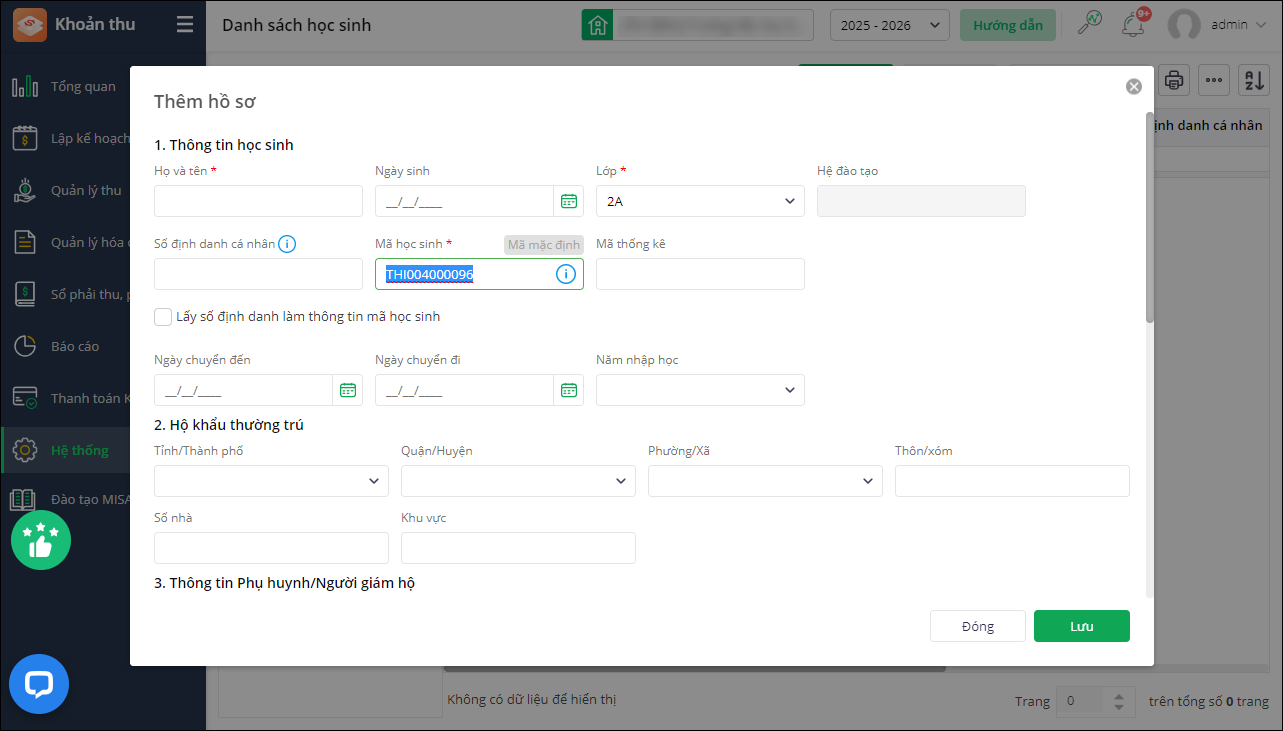This screenshot has width=1283, height=731.
Task: Open Tổng quan in the sidebar
Action: click(x=83, y=87)
